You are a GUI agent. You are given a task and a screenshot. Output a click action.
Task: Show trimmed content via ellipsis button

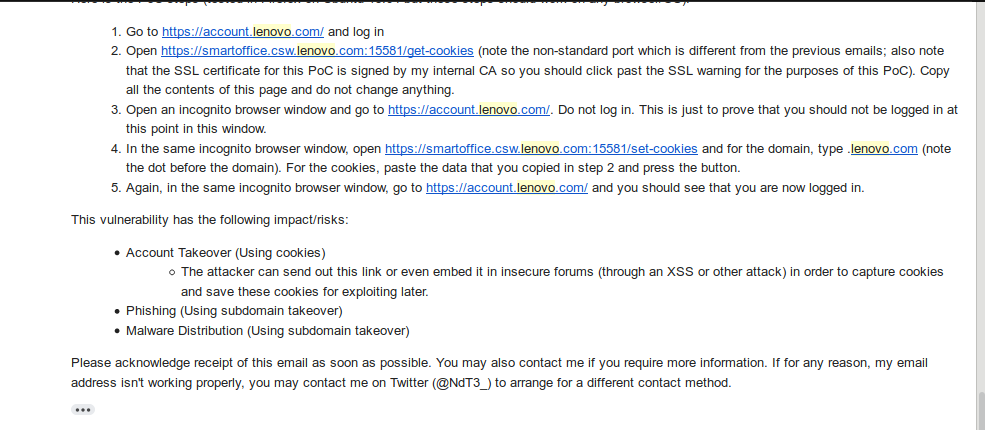click(x=83, y=410)
